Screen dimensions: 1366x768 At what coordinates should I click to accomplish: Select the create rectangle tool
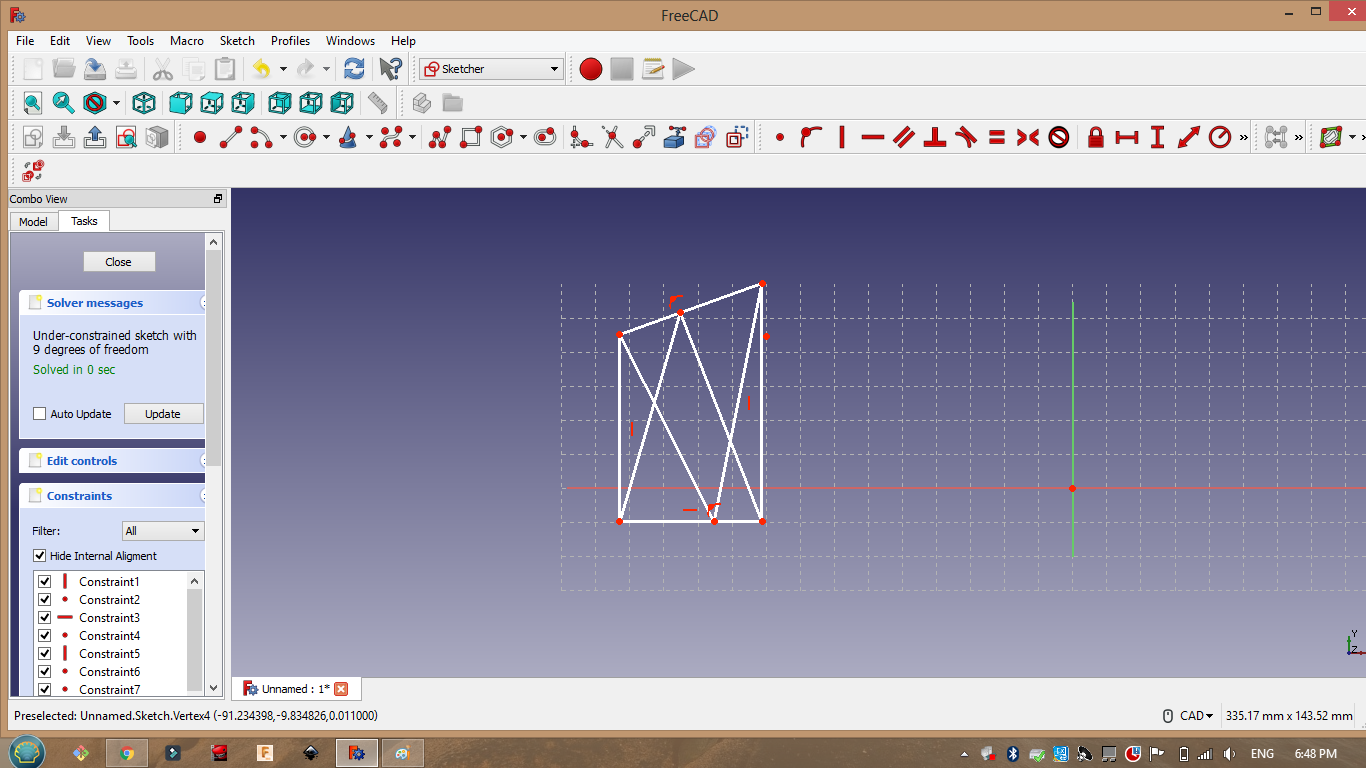471,137
